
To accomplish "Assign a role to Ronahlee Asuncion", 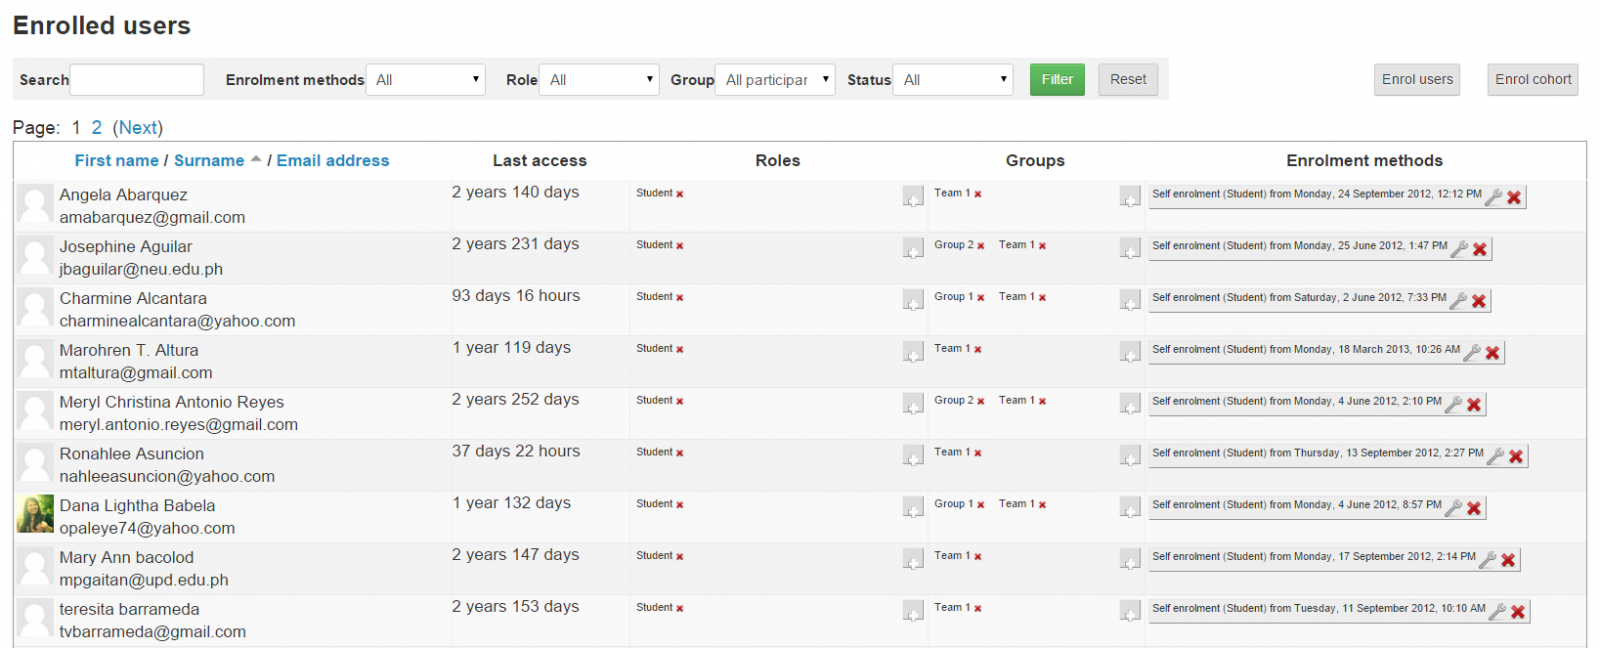I will coord(913,456).
